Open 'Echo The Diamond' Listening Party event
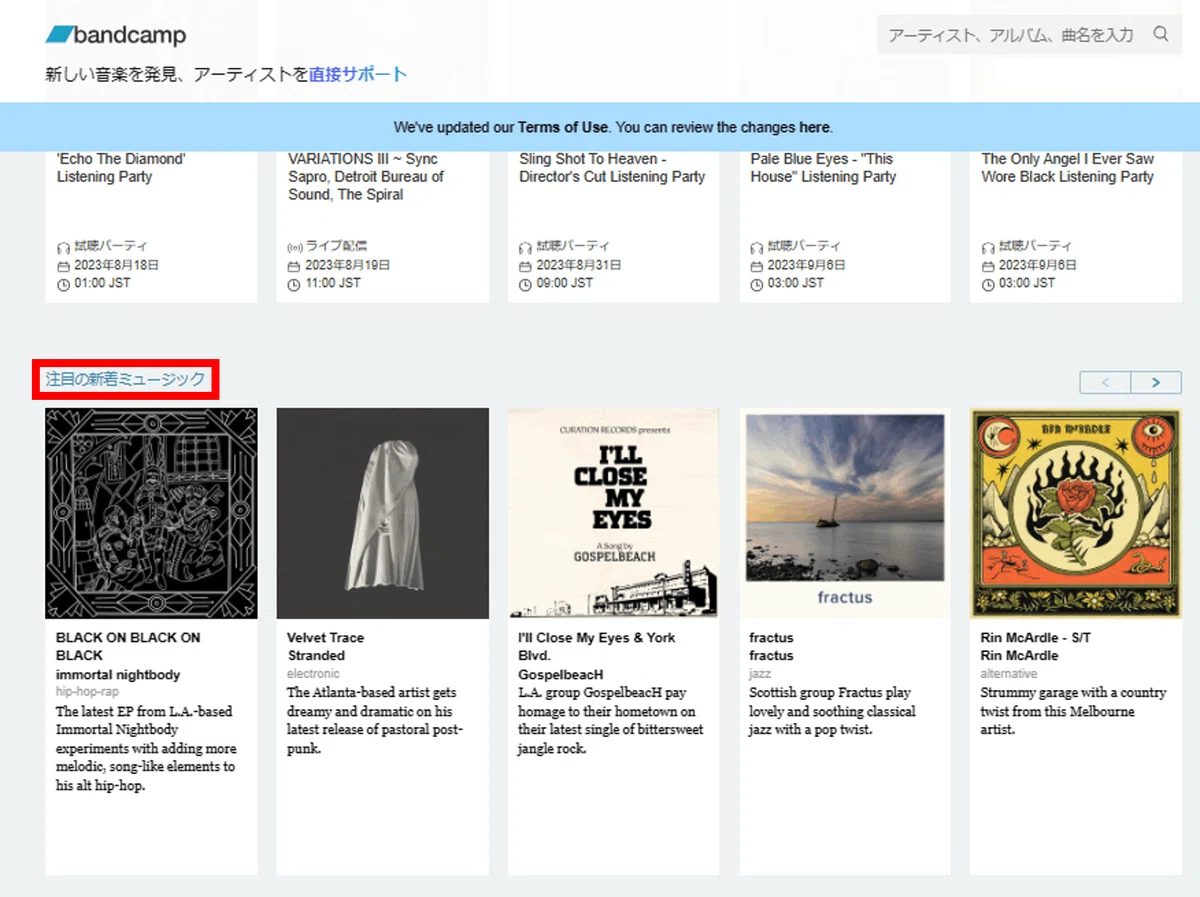Viewport: 1200px width, 897px height. (x=121, y=168)
